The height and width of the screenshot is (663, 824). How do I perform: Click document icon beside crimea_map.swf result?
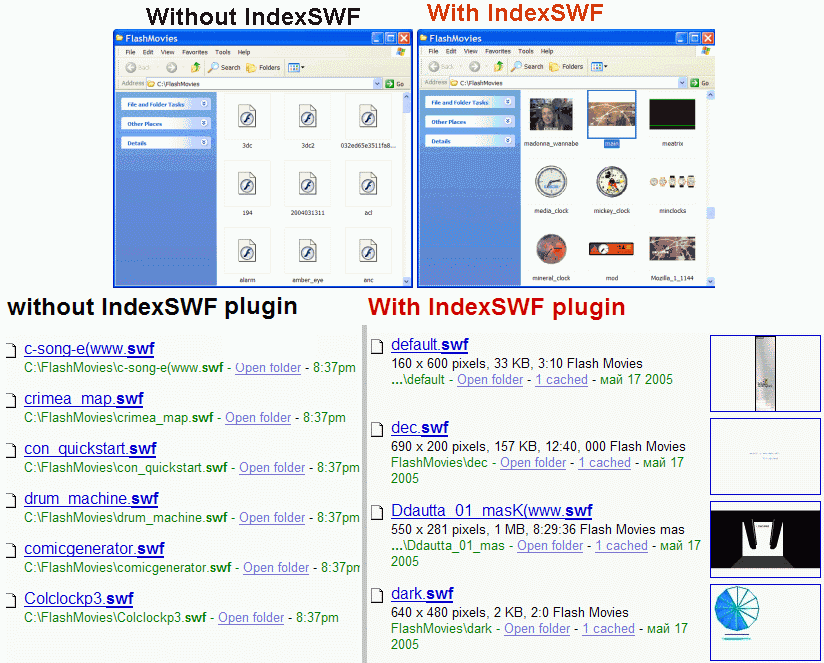pos(11,400)
